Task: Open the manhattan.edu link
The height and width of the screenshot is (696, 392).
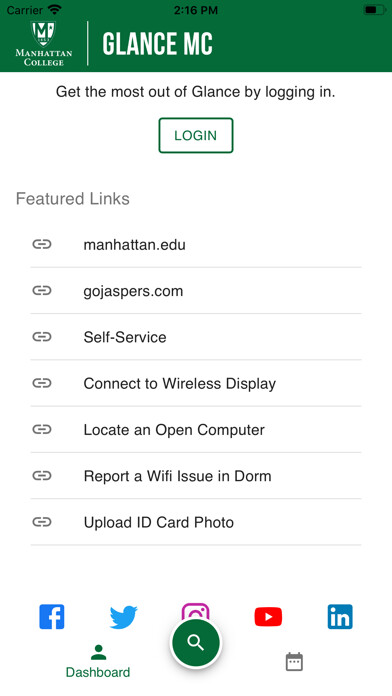Action: pyautogui.click(x=196, y=245)
